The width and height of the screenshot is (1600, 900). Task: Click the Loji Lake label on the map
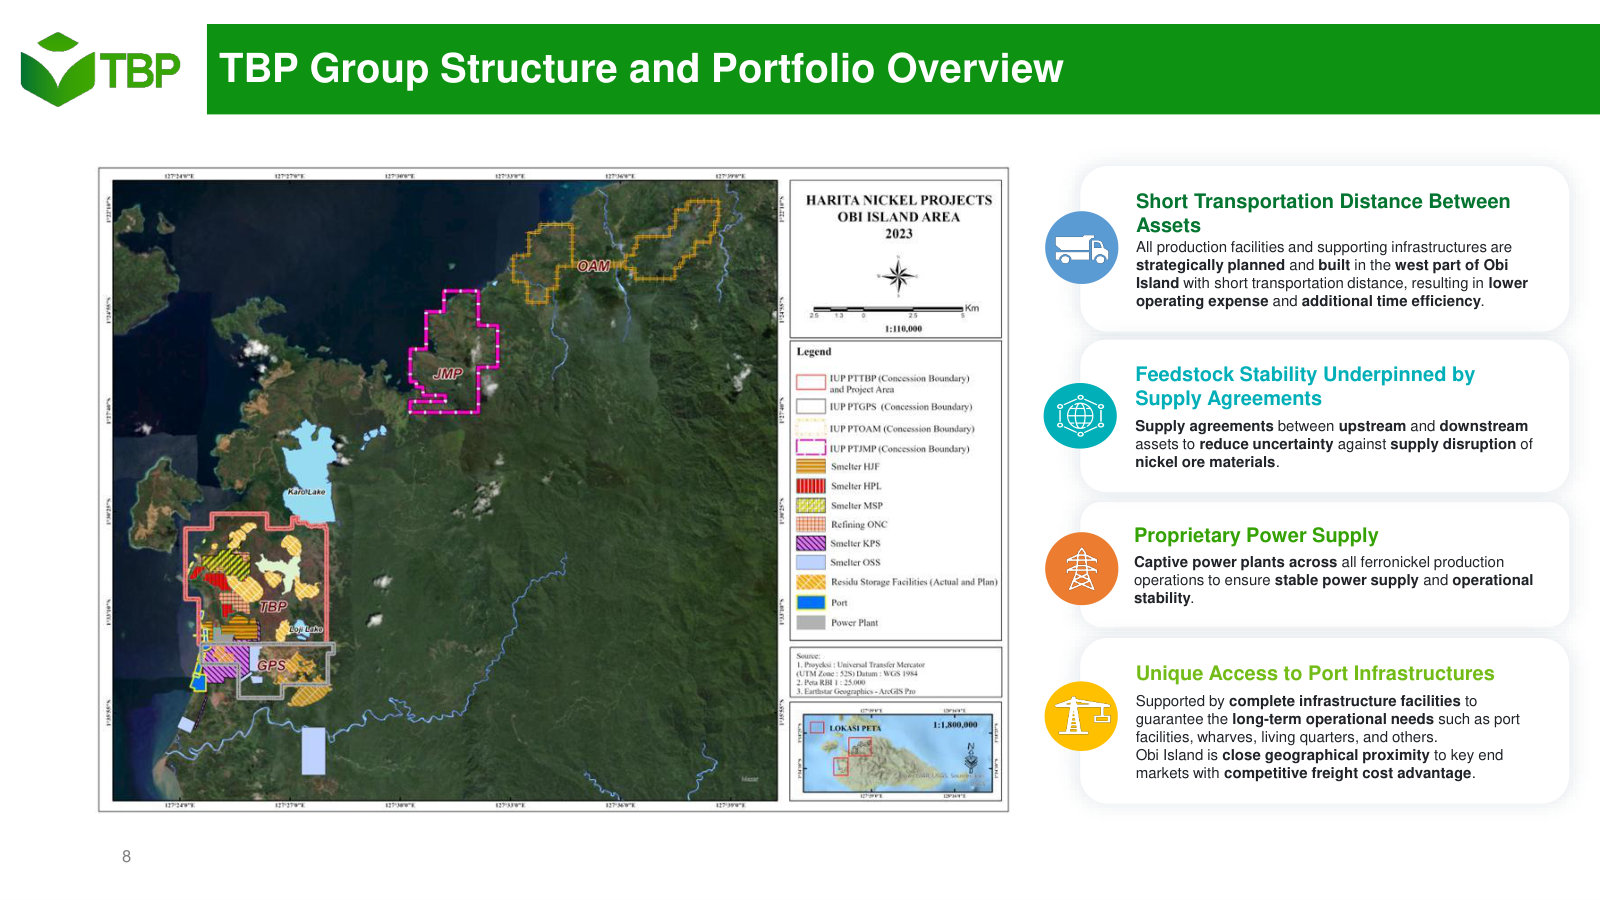click(x=306, y=629)
